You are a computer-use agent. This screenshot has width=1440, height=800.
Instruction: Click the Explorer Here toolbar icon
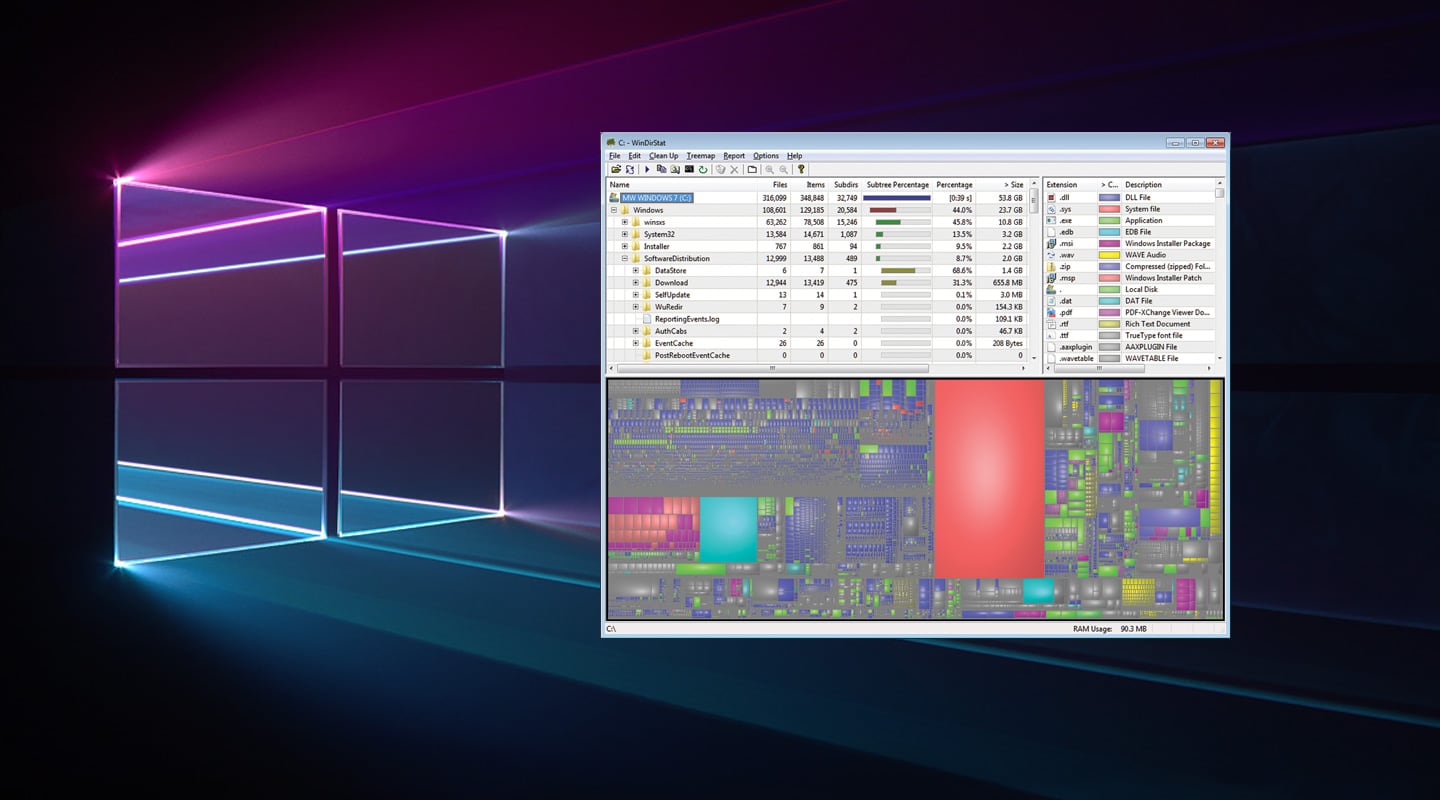click(675, 169)
